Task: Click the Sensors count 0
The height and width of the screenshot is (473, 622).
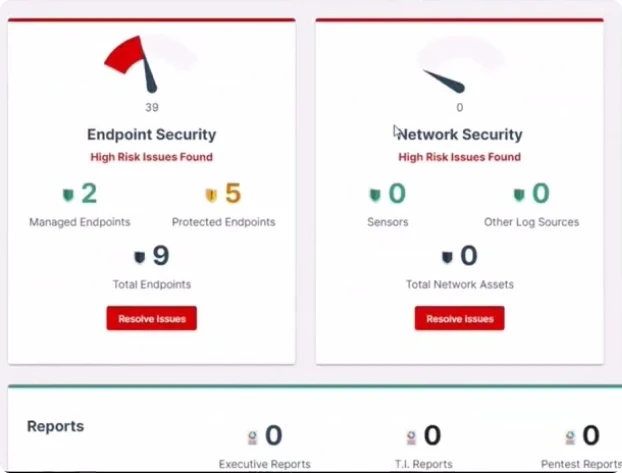Action: click(x=397, y=194)
